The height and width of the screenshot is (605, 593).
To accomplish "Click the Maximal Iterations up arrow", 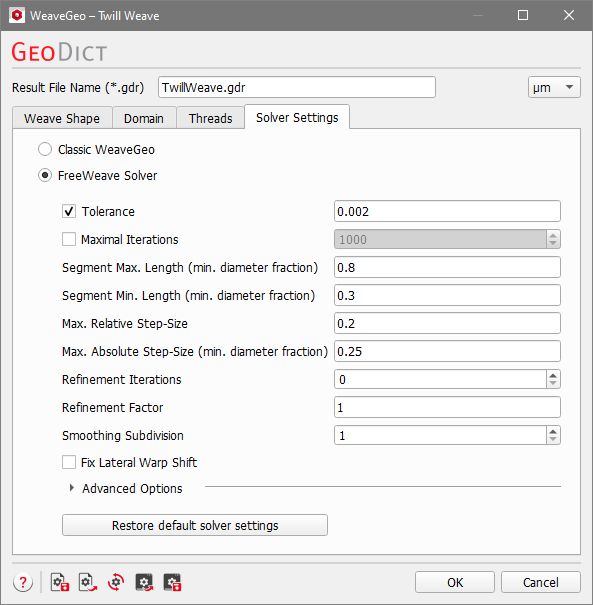I will coord(553,235).
